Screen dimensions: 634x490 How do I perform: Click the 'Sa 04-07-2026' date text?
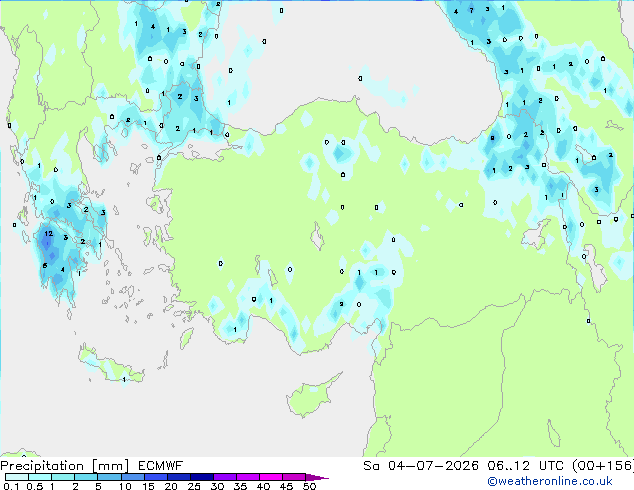click(x=421, y=466)
